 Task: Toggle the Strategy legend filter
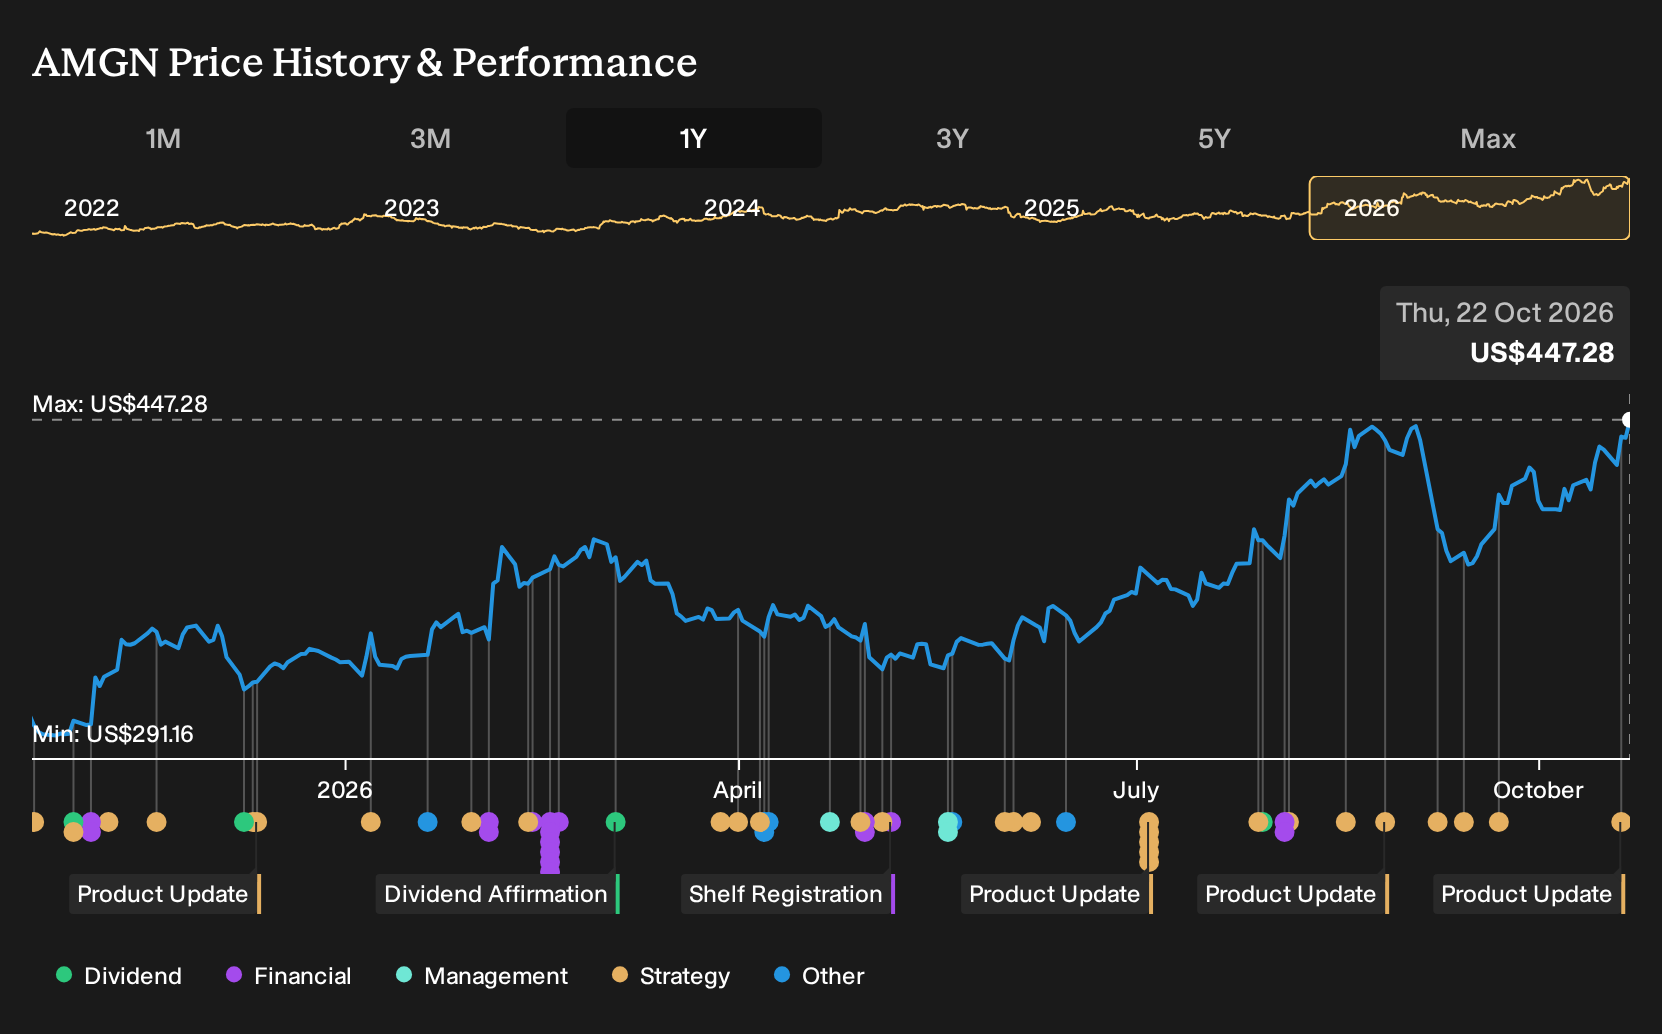(x=671, y=976)
